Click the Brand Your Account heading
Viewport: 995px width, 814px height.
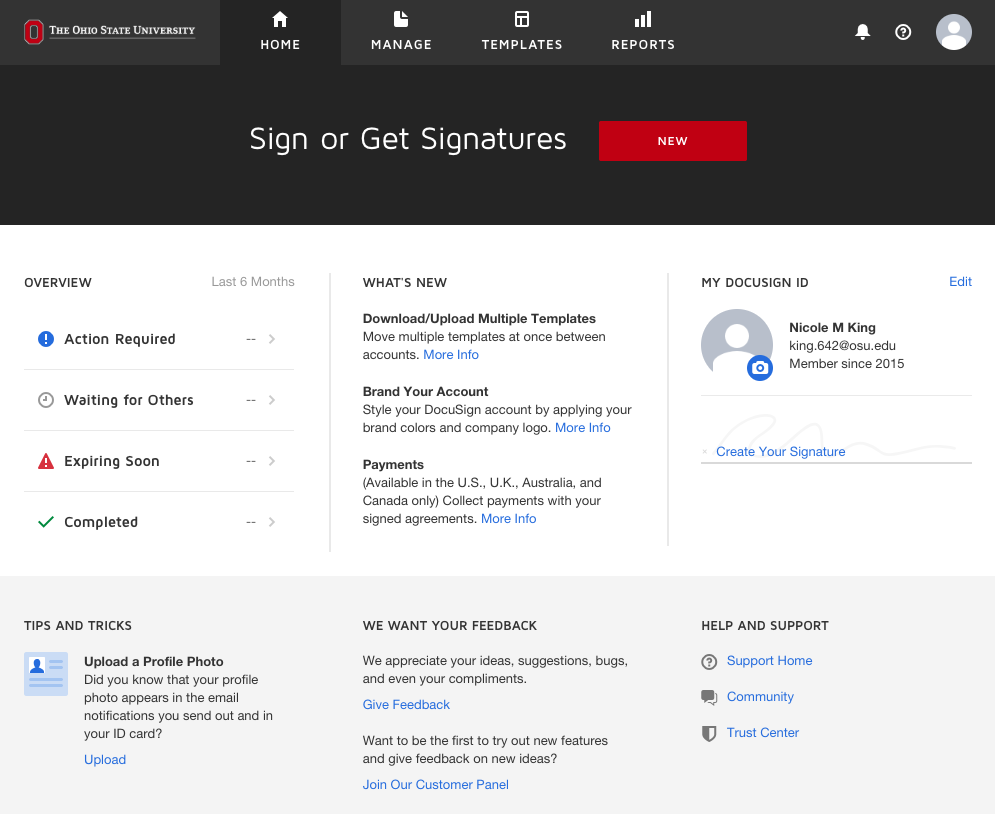click(425, 391)
